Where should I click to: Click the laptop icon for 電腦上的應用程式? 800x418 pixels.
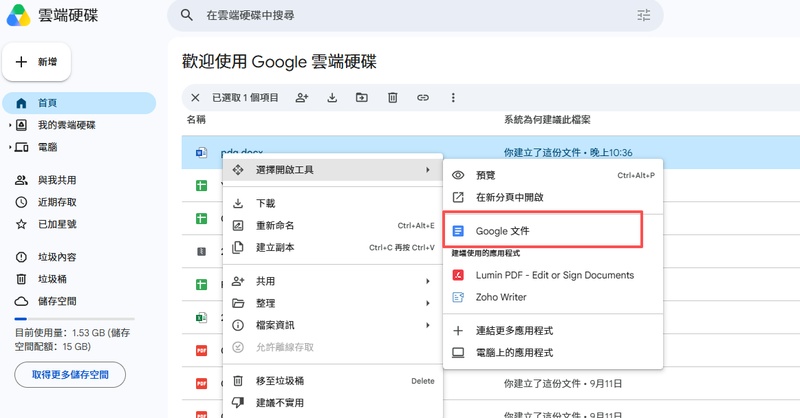(x=458, y=353)
